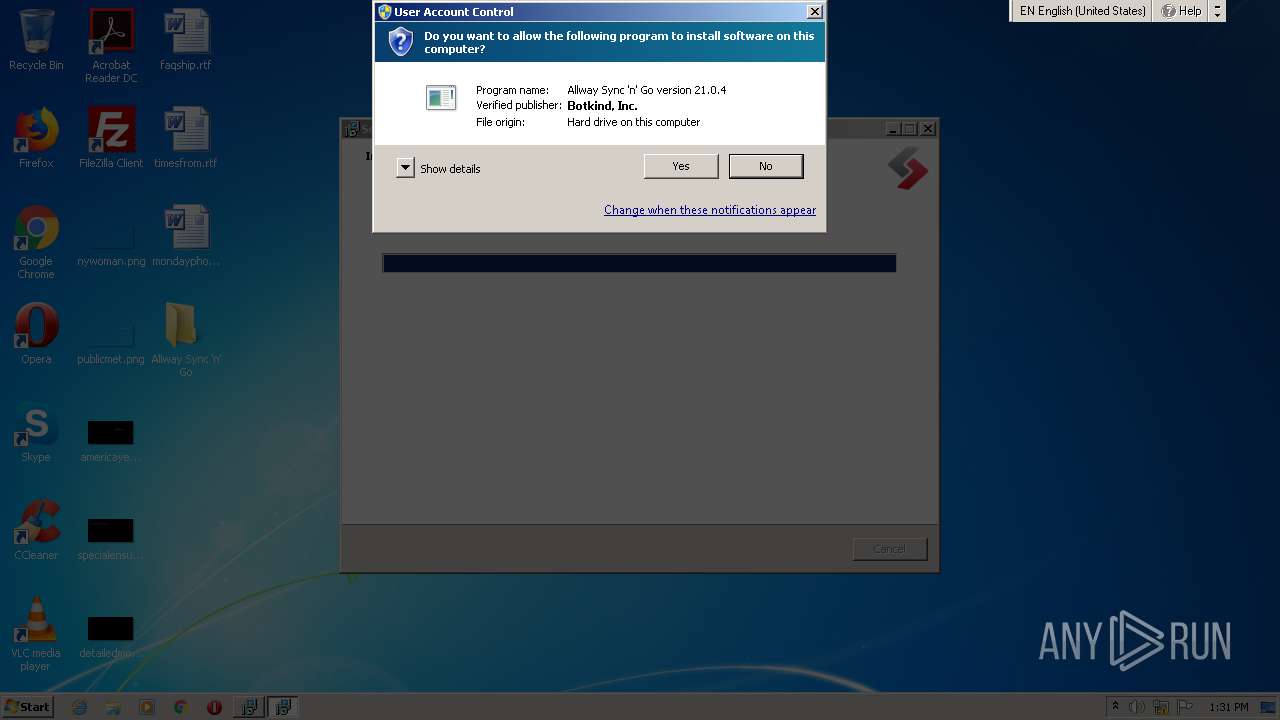Click No in the User Account Control dialog
1280x720 pixels.
766,166
